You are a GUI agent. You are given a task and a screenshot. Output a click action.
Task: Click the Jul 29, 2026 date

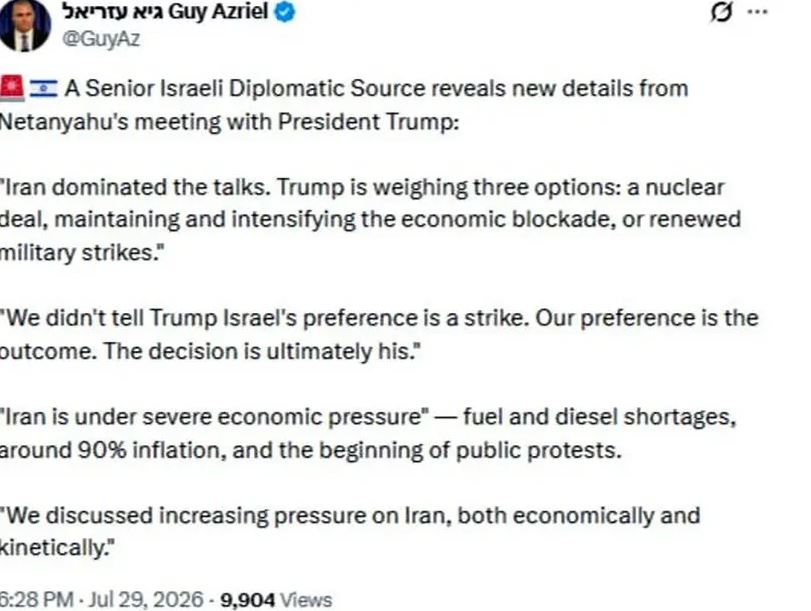(146, 600)
